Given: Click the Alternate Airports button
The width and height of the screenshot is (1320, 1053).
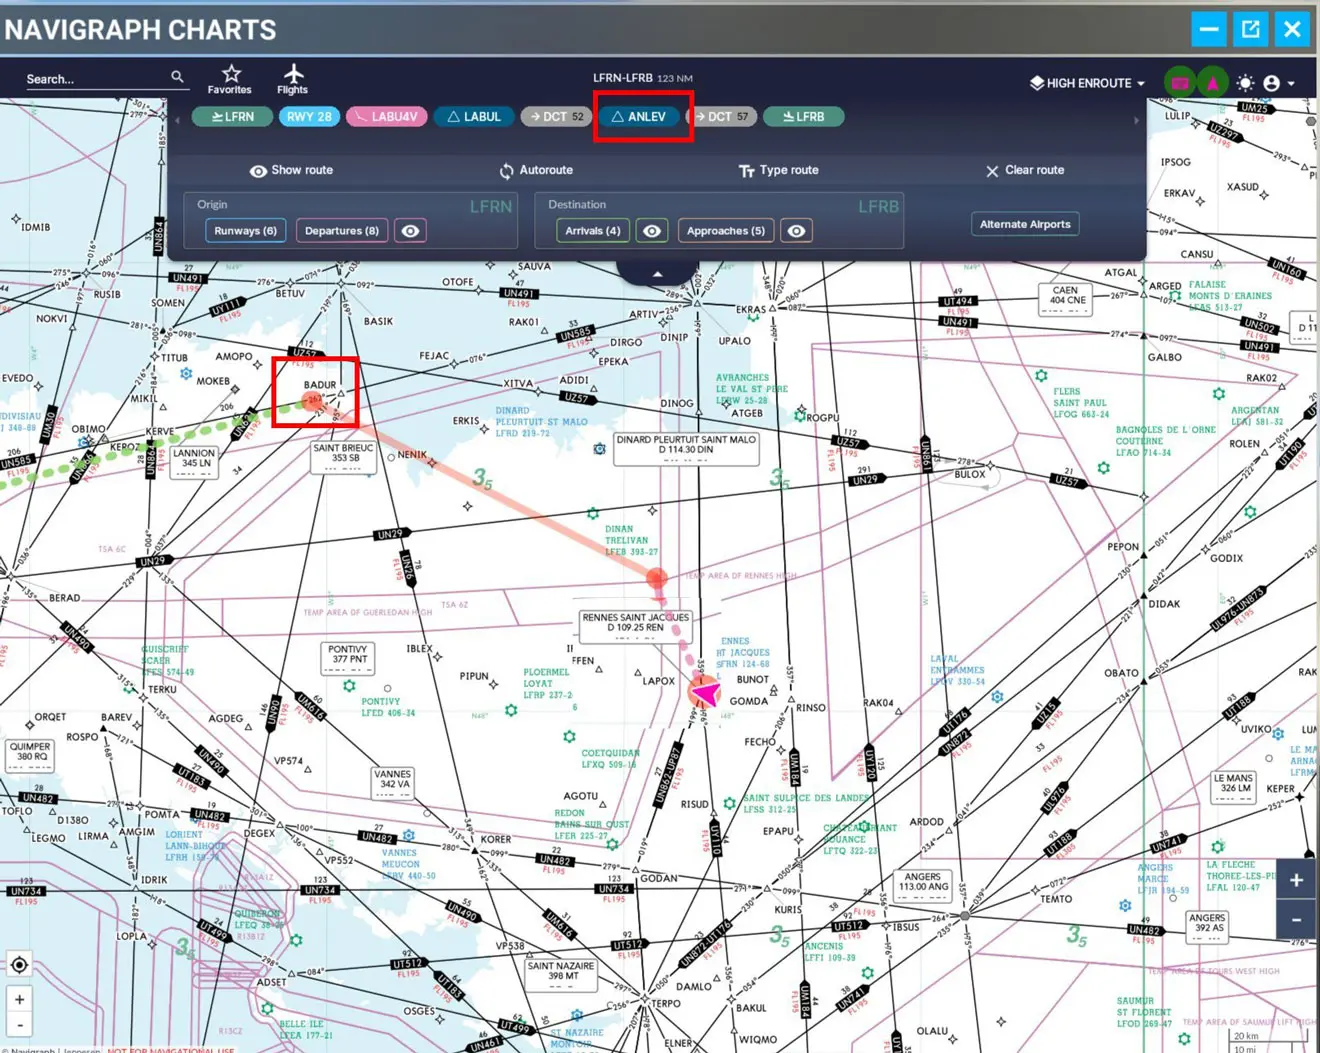Looking at the screenshot, I should [x=1025, y=224].
